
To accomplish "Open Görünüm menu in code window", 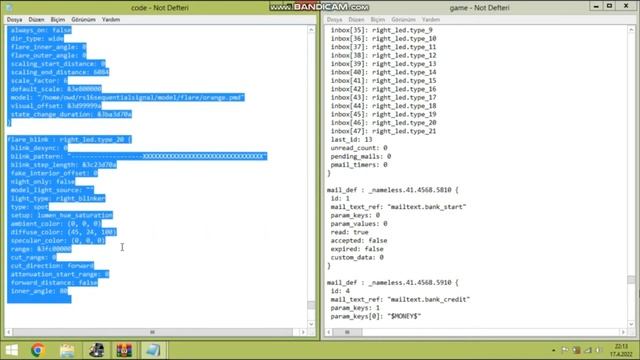I will [83, 20].
